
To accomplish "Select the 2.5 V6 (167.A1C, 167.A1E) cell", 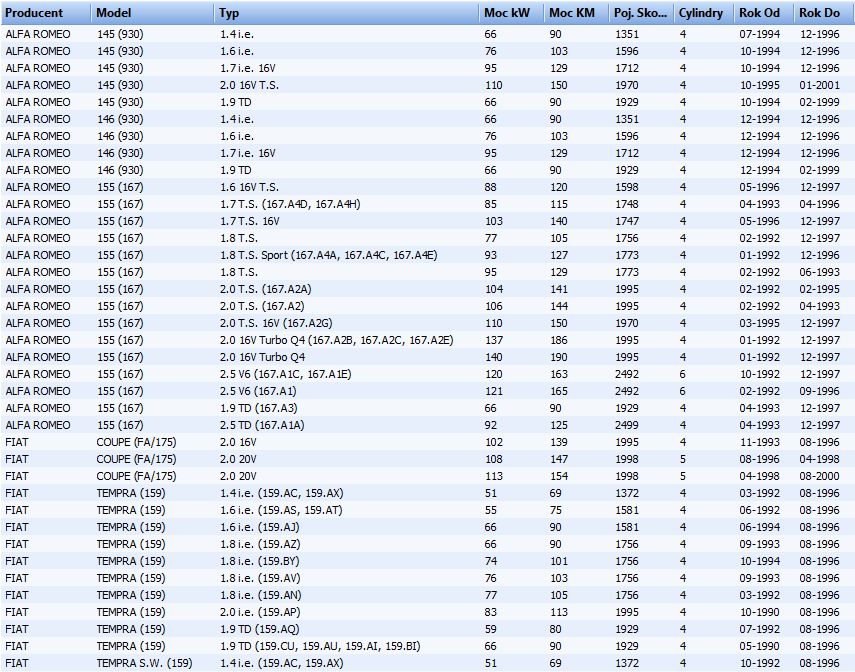I will (286, 374).
